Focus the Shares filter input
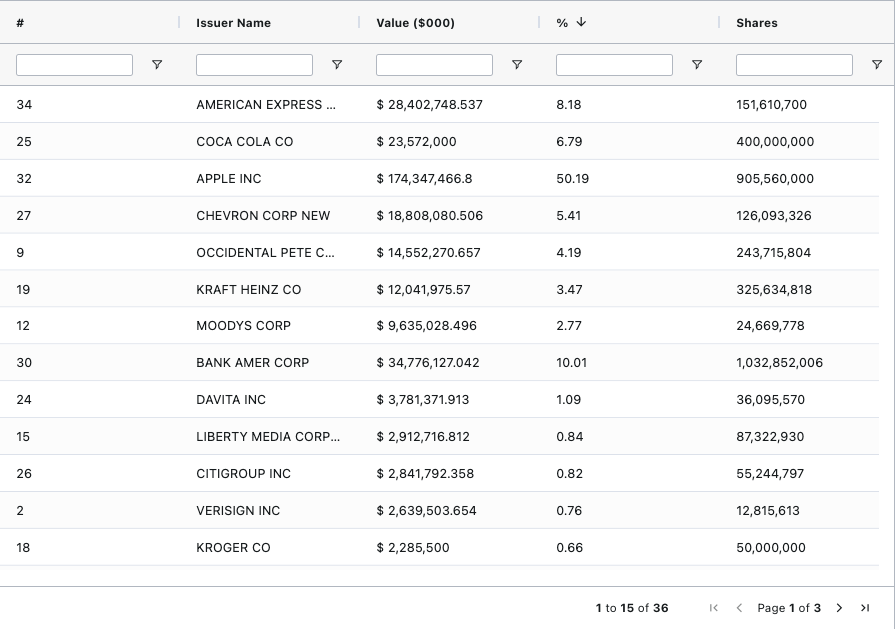895x629 pixels. point(794,64)
